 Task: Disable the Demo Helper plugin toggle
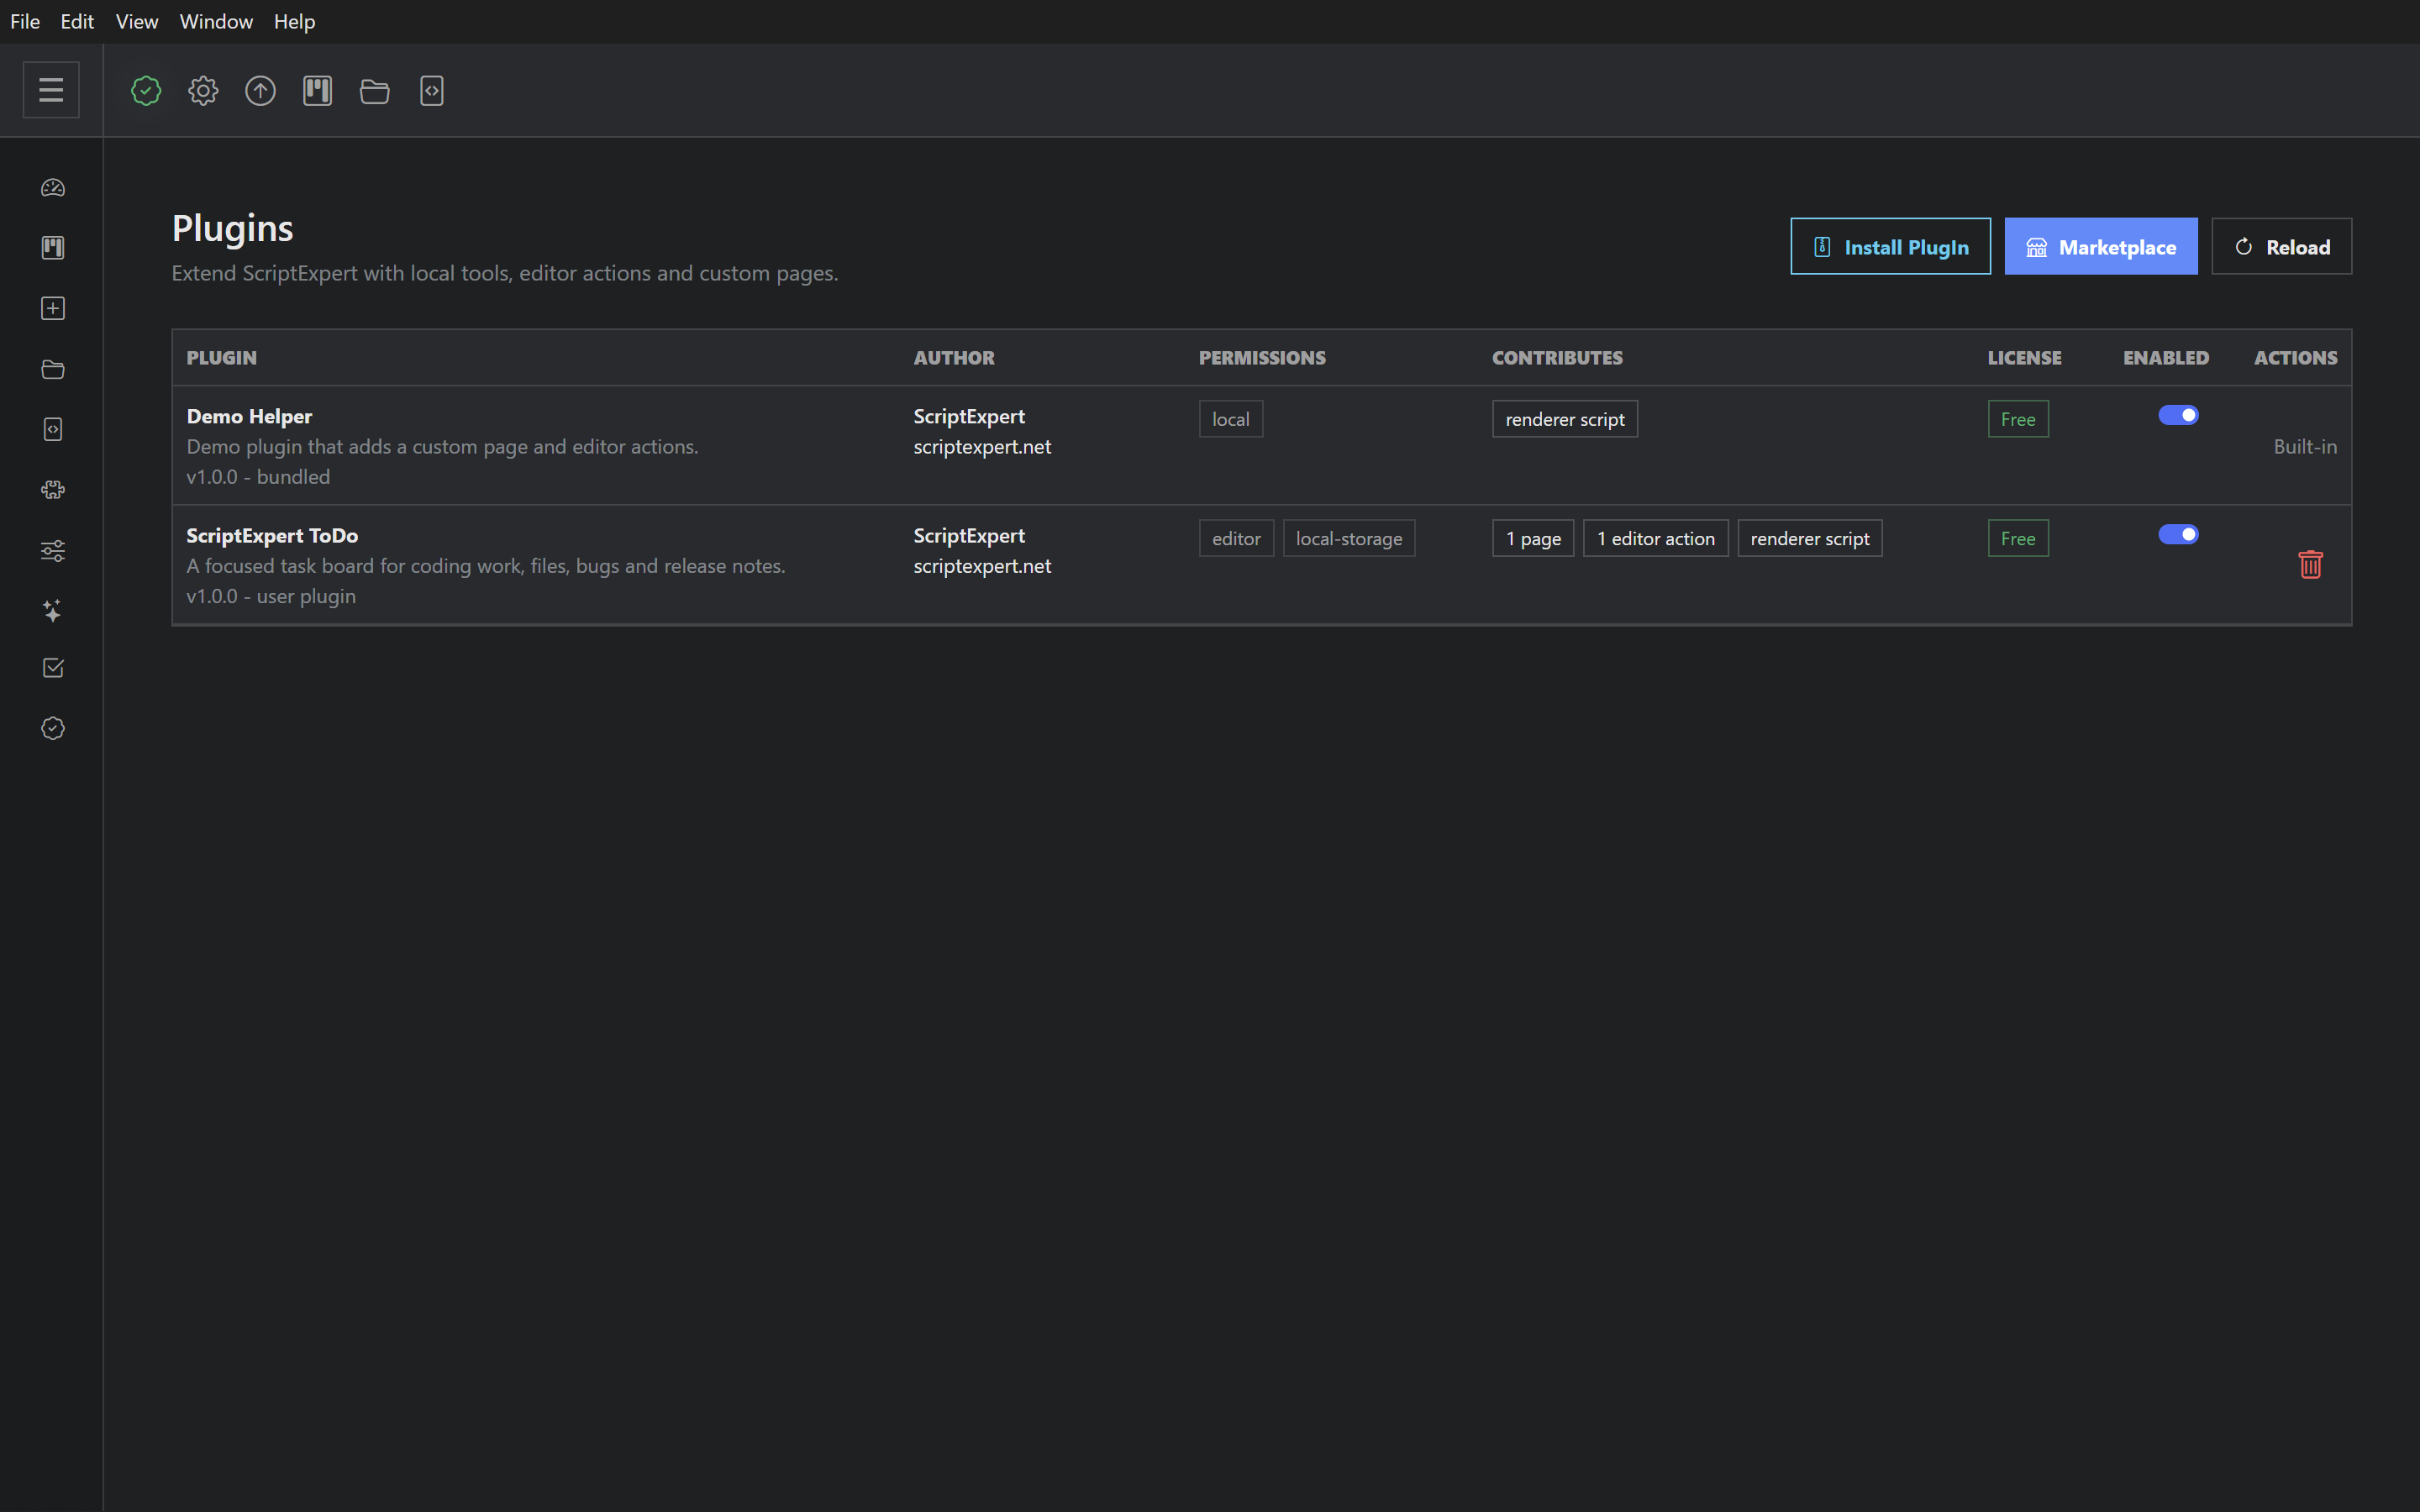2178,415
